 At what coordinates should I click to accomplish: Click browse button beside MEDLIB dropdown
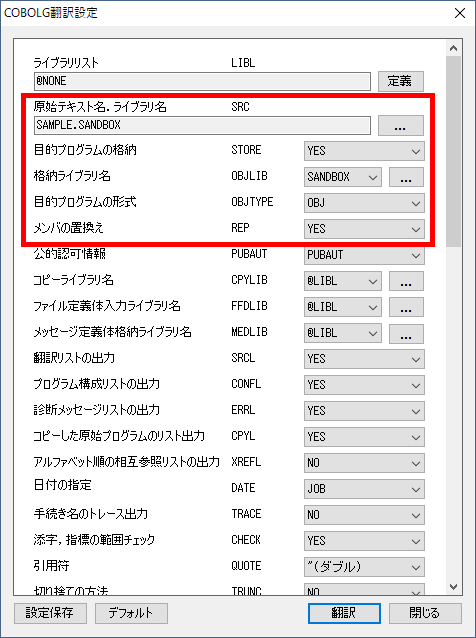click(406, 333)
